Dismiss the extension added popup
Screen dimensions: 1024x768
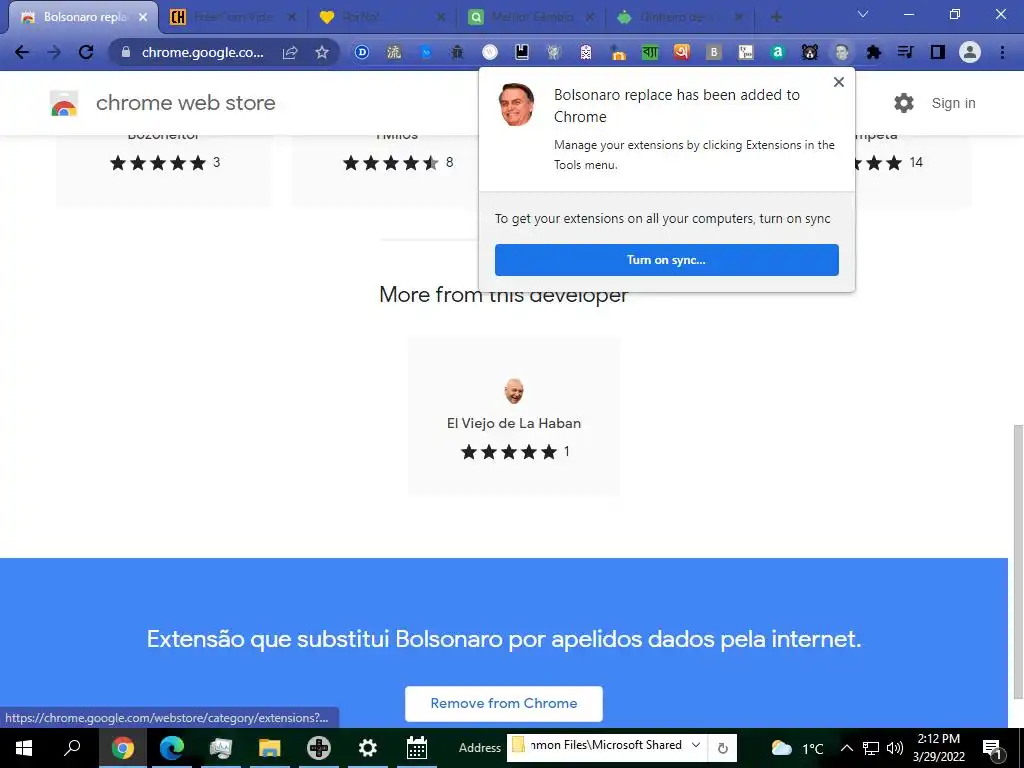click(x=839, y=82)
